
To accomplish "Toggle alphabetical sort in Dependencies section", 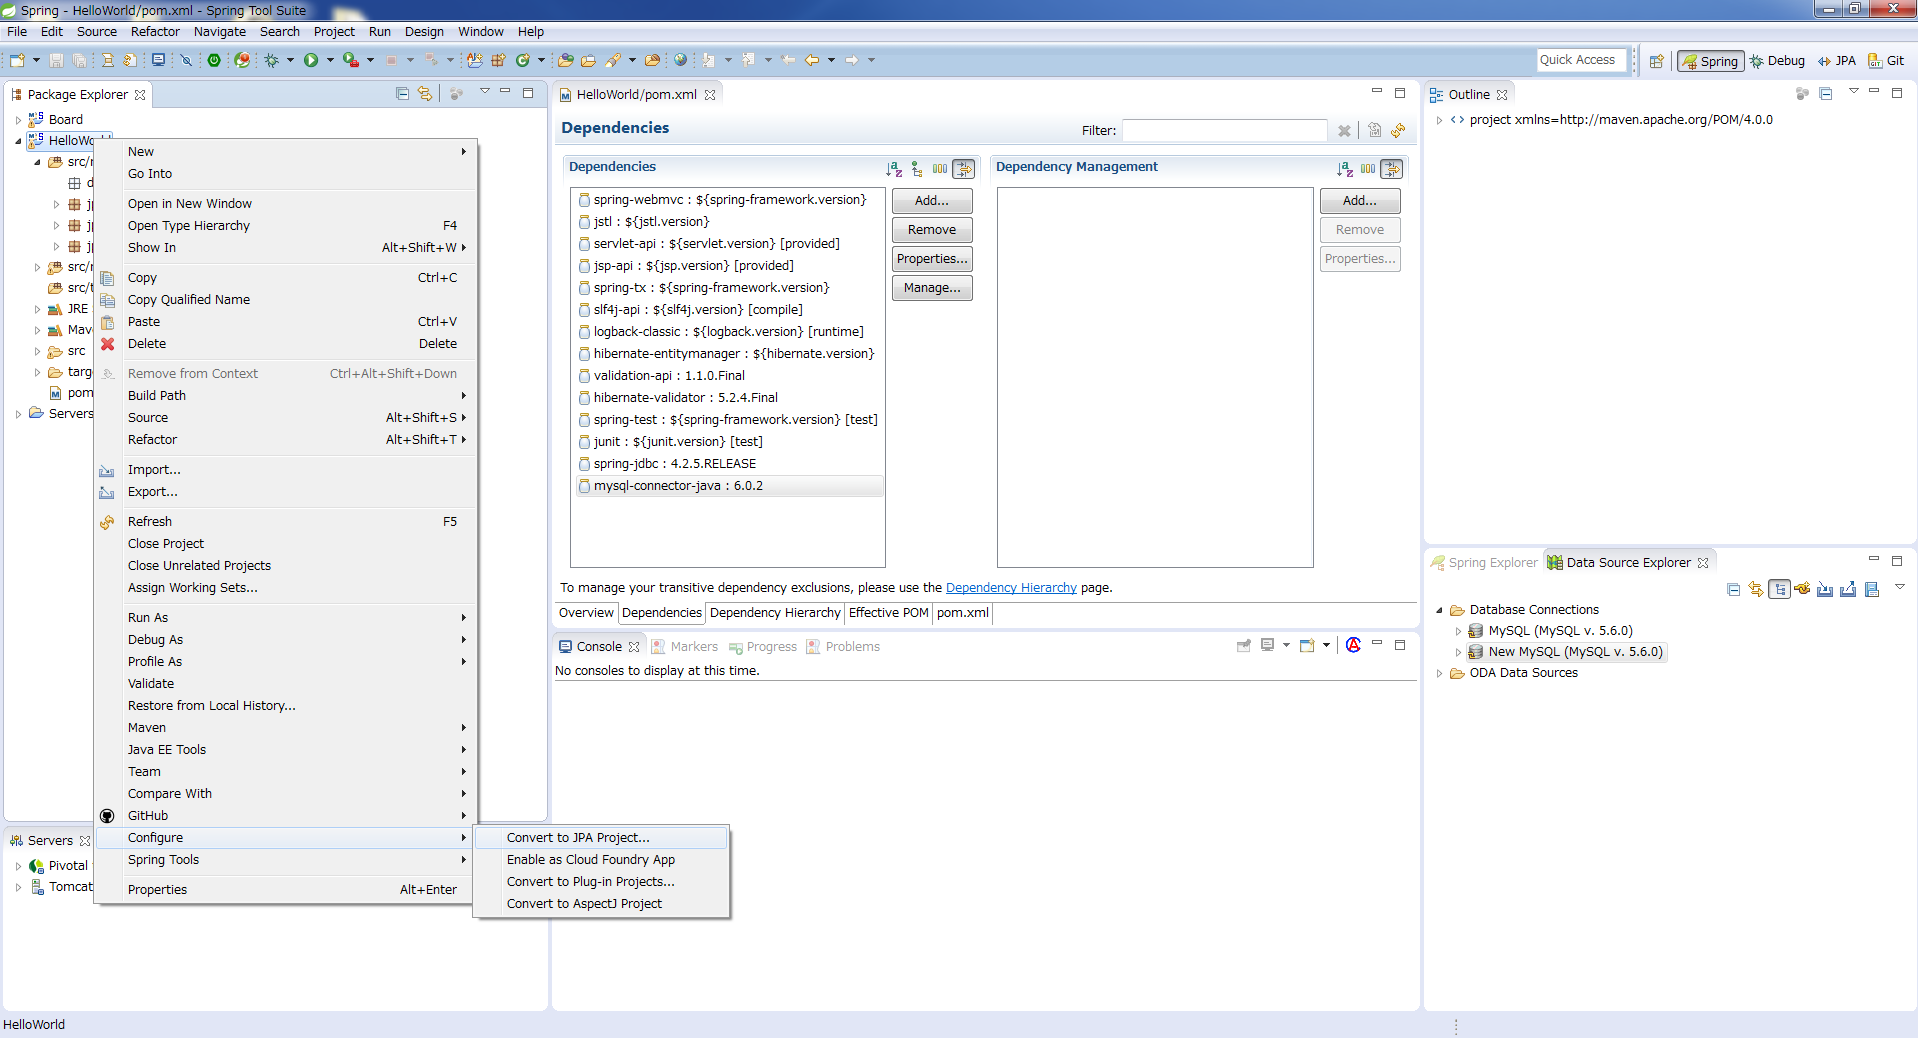I will [x=893, y=169].
